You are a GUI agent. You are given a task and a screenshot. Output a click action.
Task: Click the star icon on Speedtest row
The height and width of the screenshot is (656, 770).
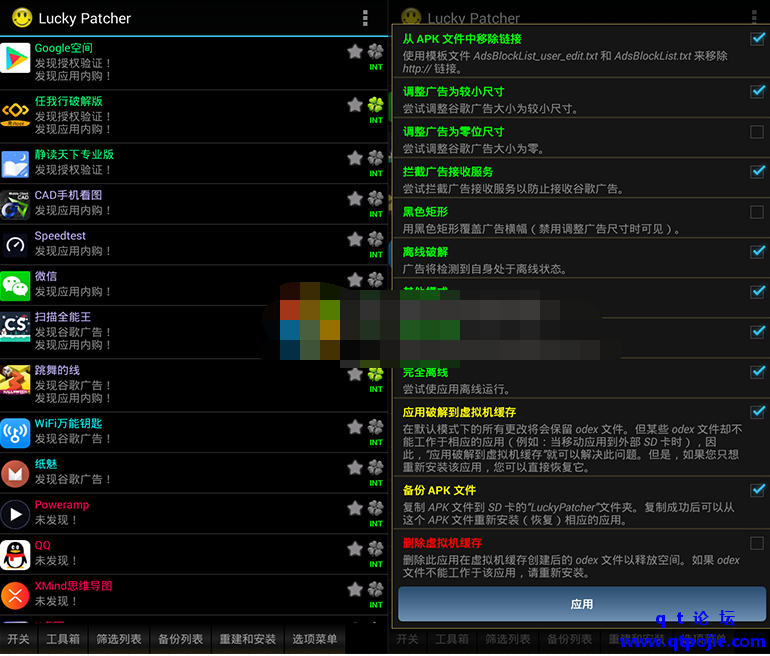coord(355,239)
